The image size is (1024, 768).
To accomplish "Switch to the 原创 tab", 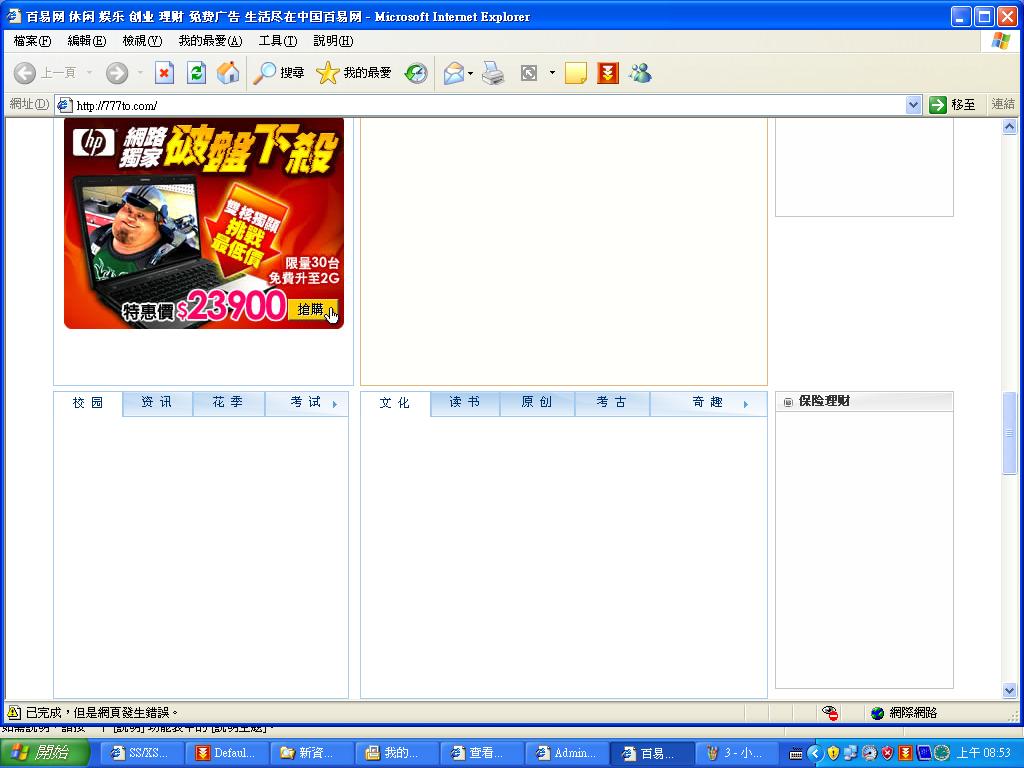I will [x=537, y=402].
